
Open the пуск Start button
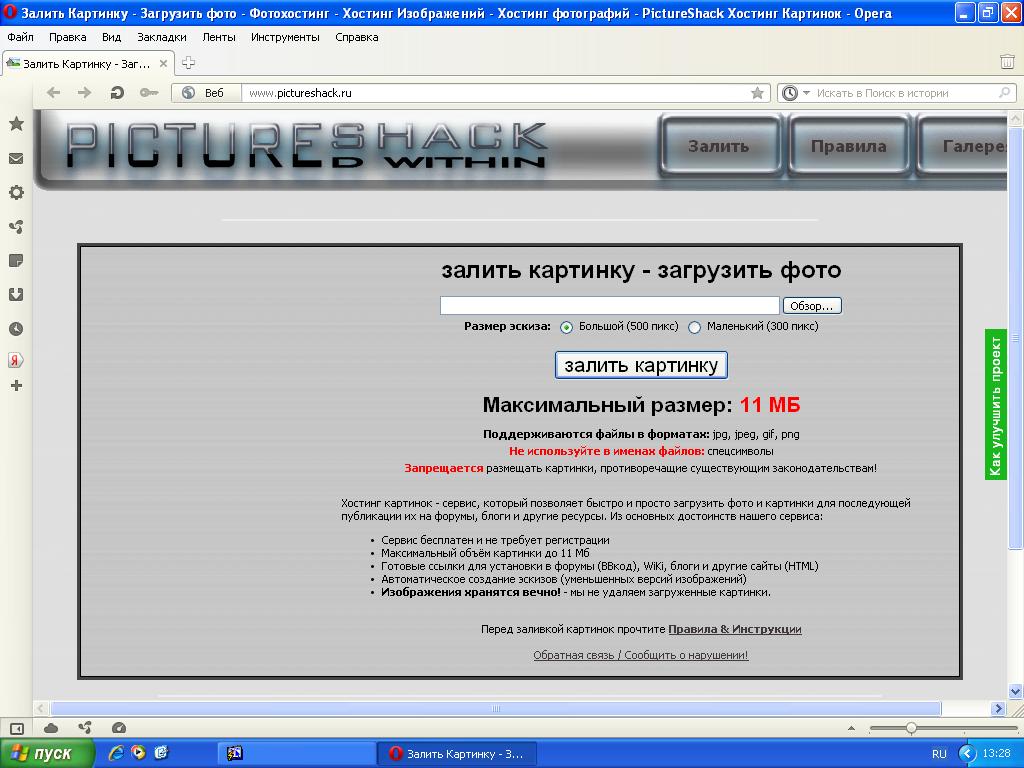coord(47,753)
